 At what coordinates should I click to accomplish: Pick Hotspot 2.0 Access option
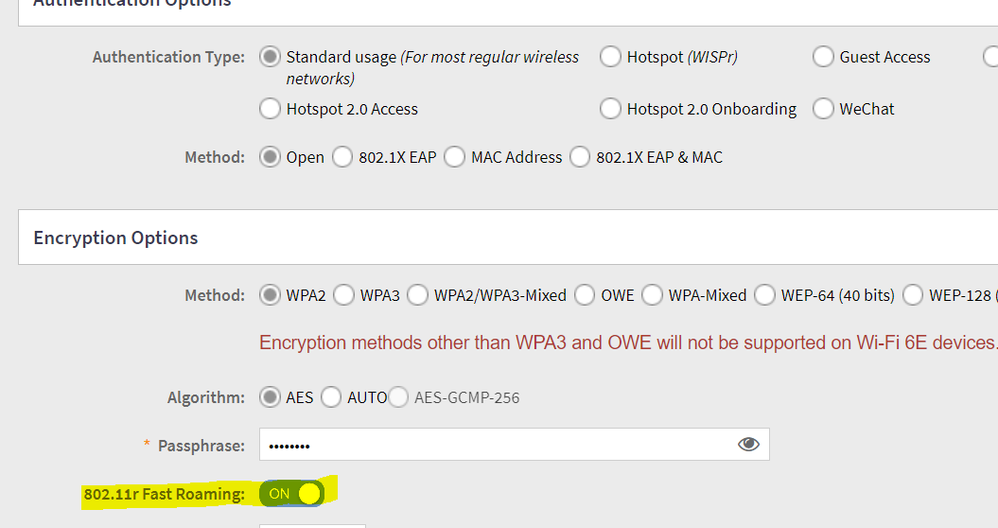pyautogui.click(x=270, y=108)
